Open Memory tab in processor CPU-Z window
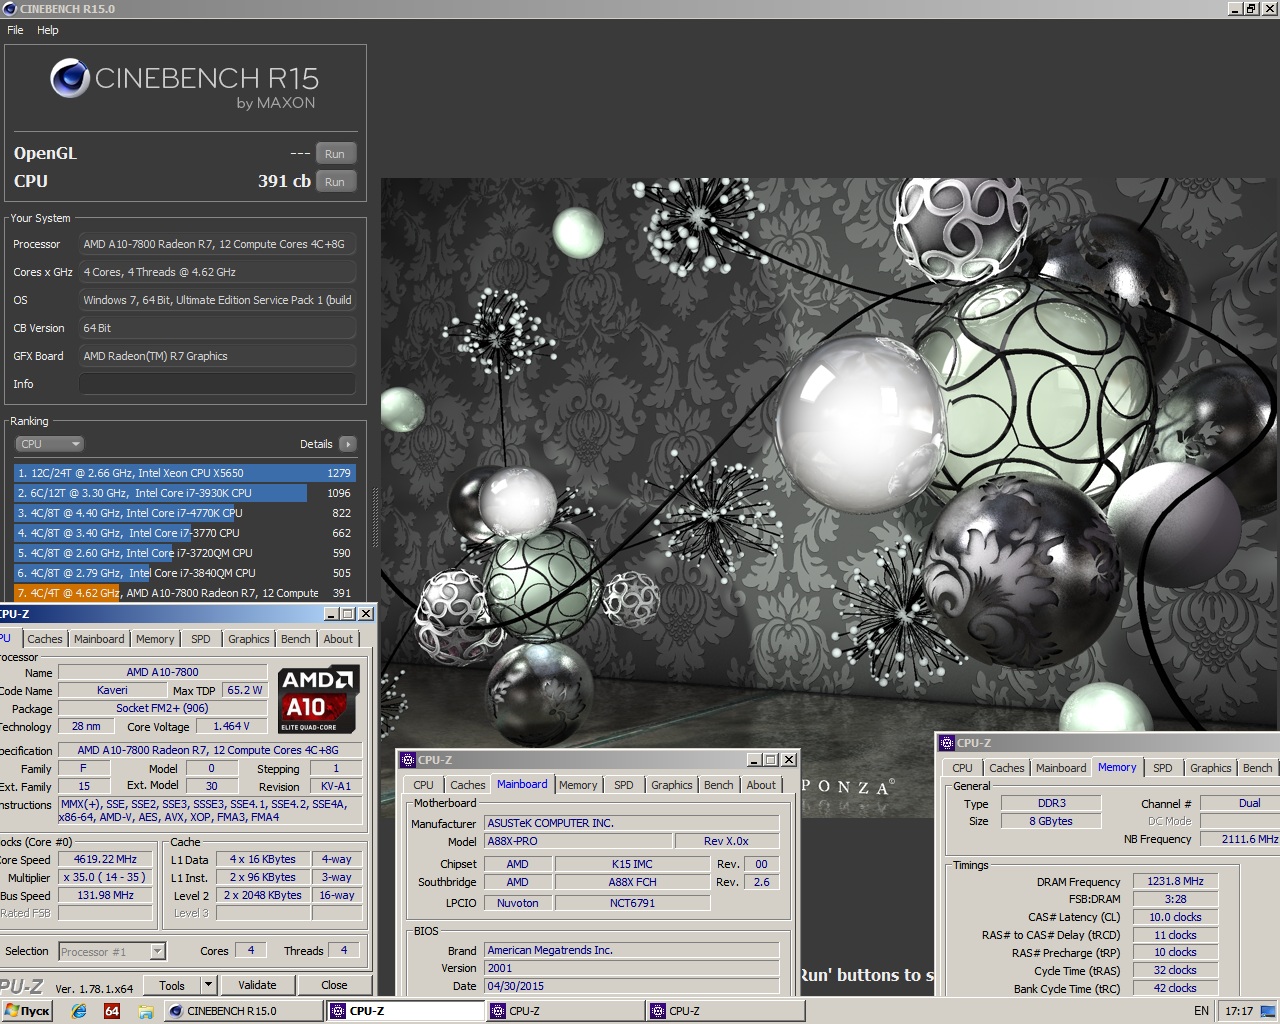This screenshot has height=1024, width=1280. [x=155, y=639]
